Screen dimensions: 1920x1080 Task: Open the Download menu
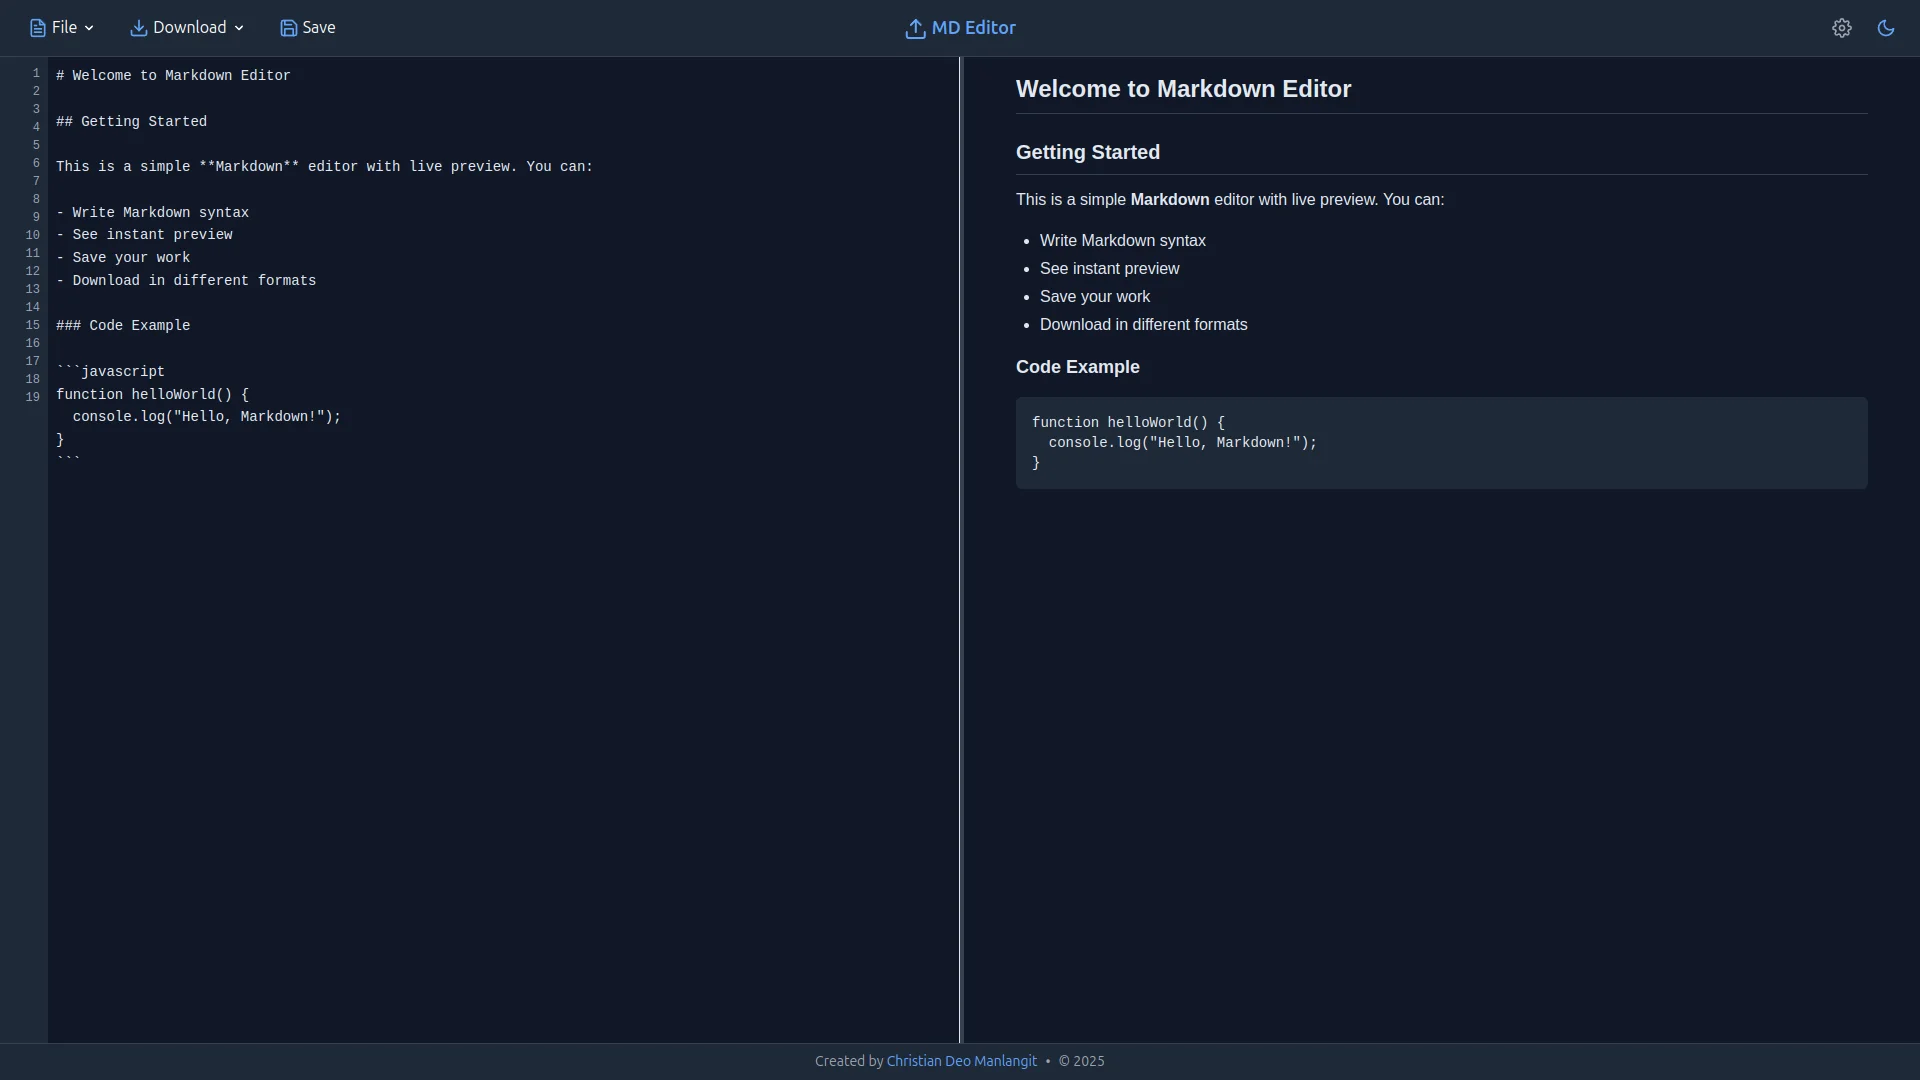point(187,28)
